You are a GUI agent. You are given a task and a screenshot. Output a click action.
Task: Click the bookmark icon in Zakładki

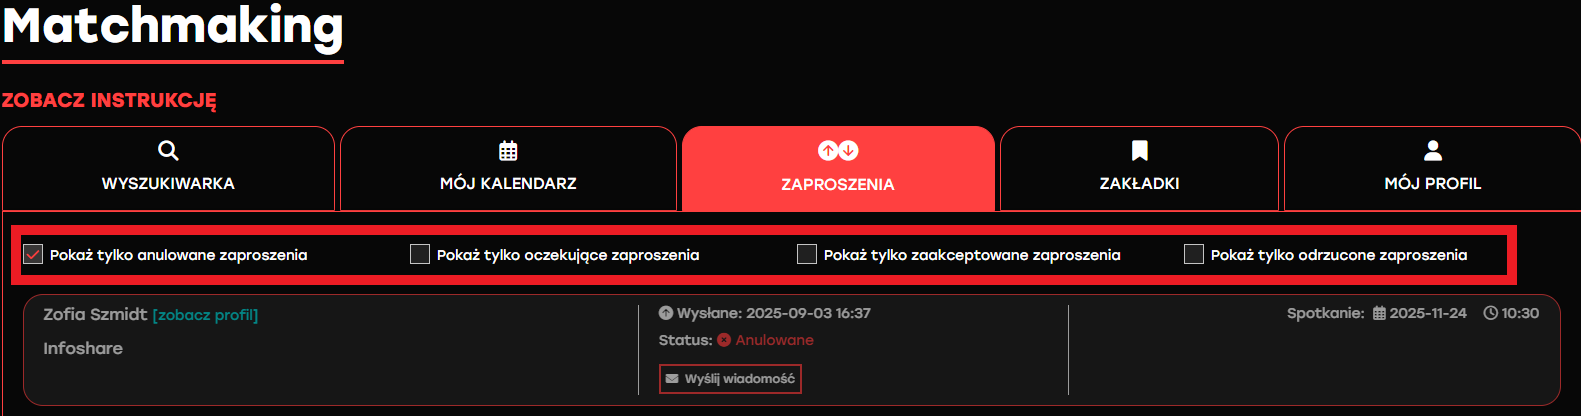[1139, 151]
